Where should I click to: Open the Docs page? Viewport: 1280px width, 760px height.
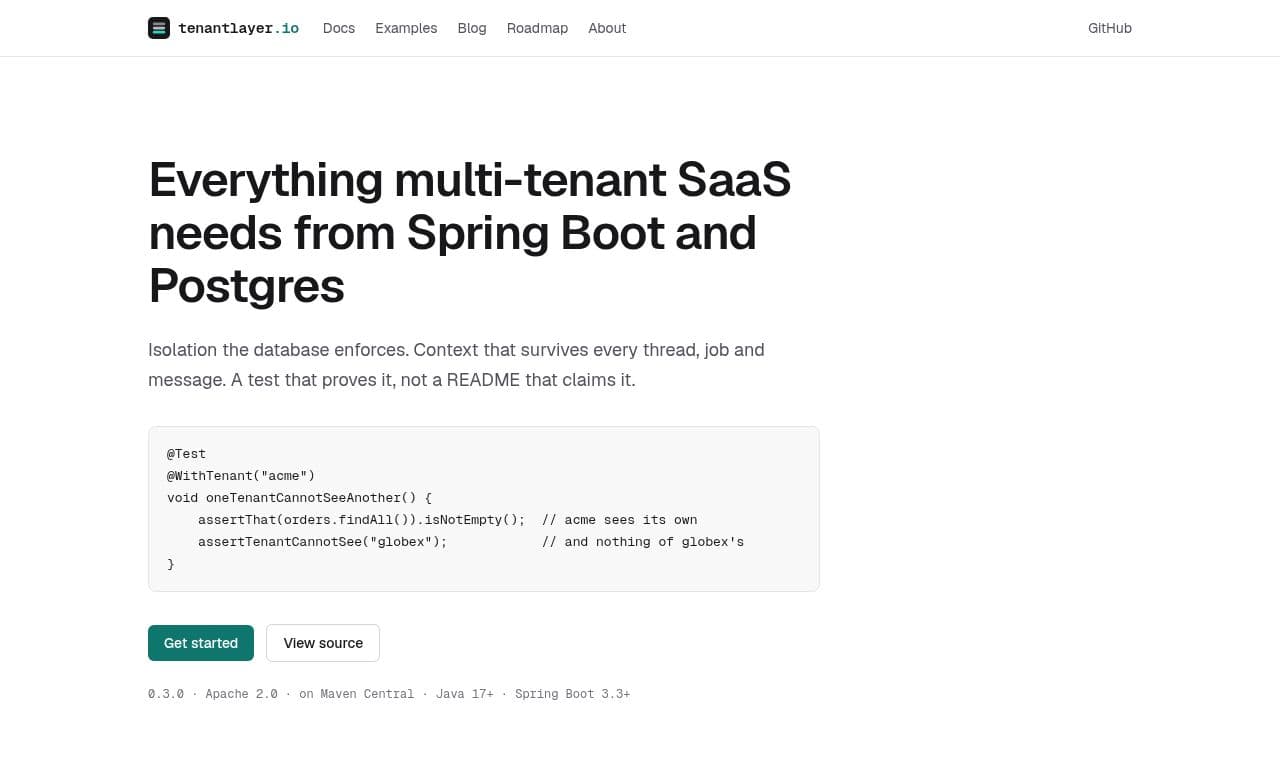pyautogui.click(x=339, y=28)
